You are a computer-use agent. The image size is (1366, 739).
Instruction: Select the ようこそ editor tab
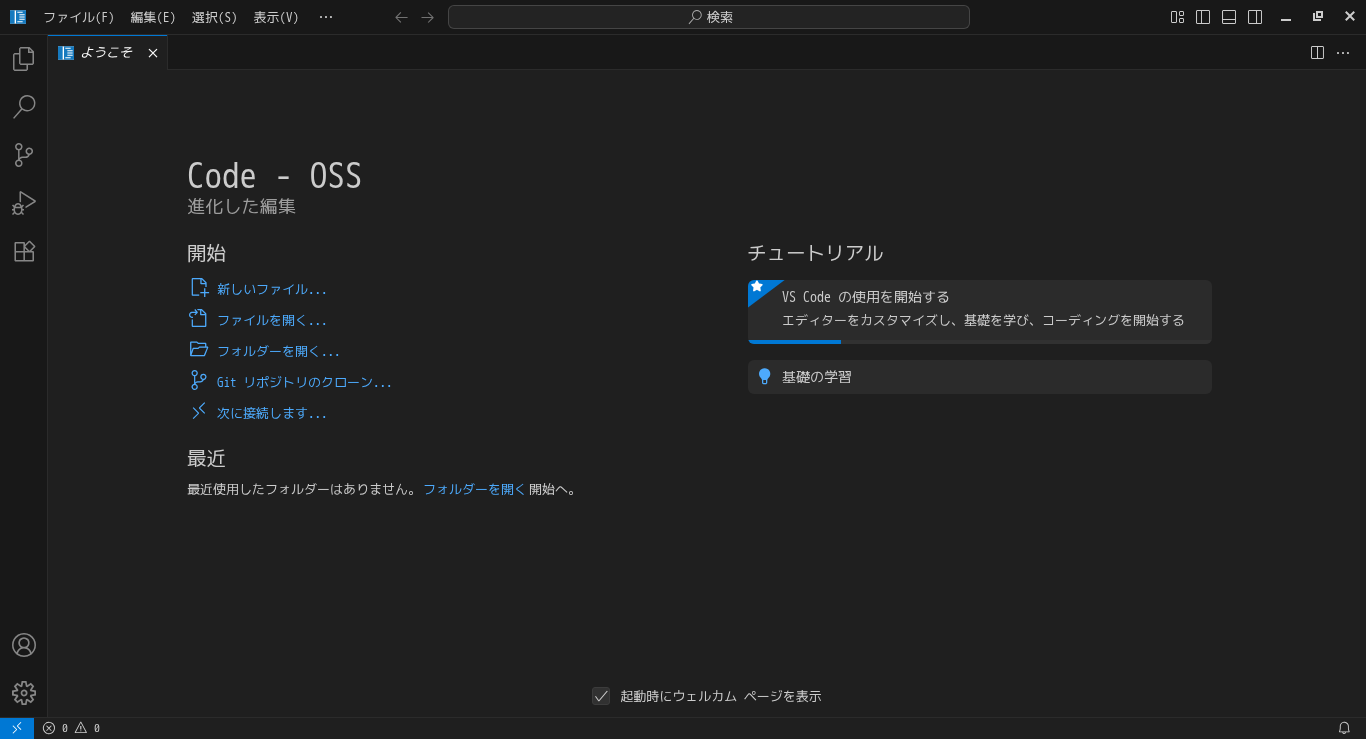pyautogui.click(x=108, y=53)
